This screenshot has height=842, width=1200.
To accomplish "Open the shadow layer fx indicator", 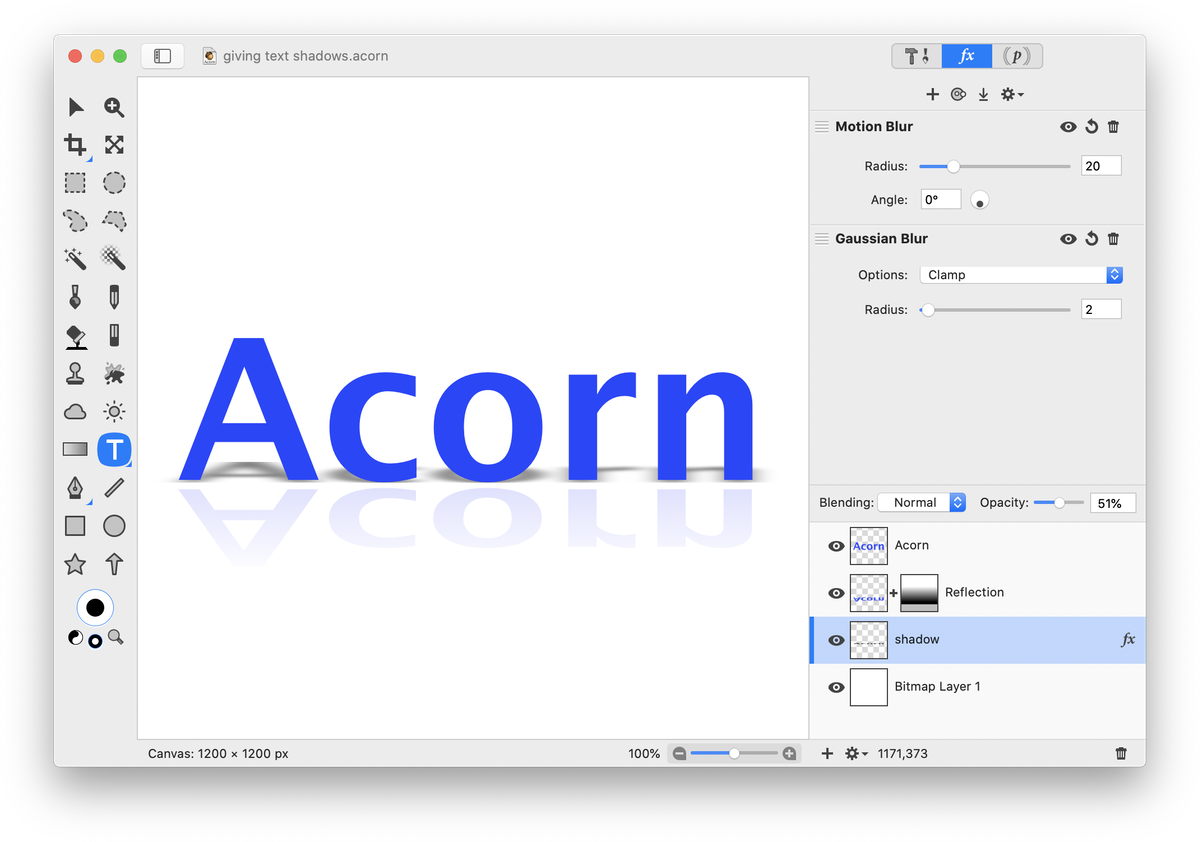I will pos(1128,640).
